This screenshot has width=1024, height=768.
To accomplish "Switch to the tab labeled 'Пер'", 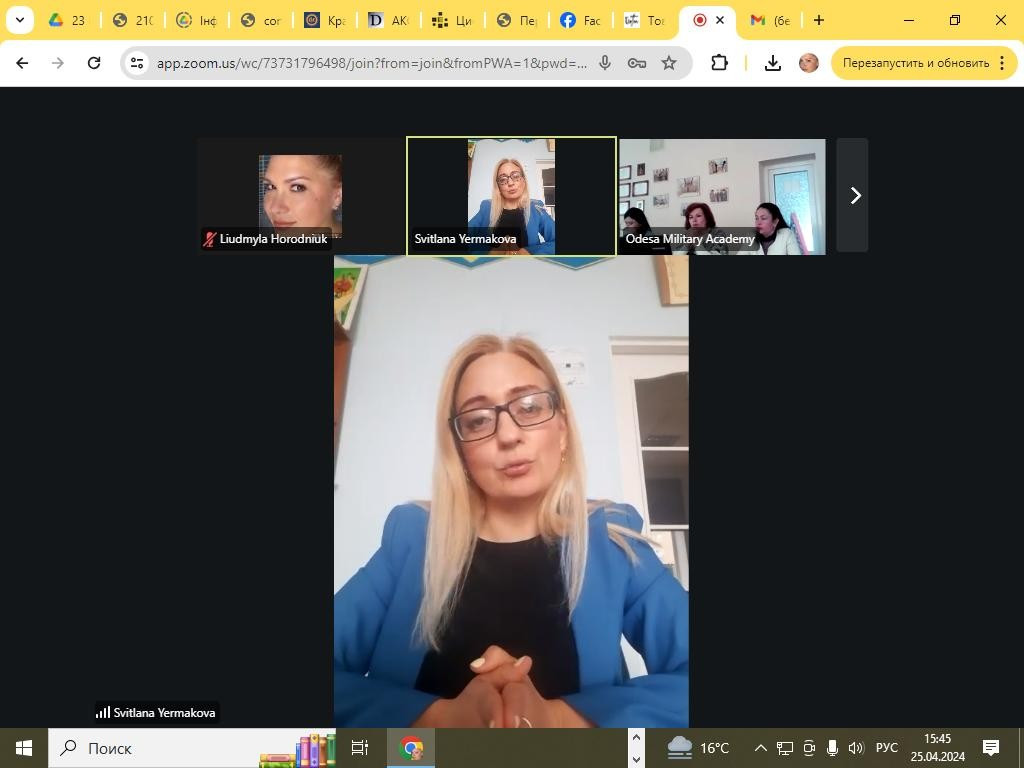I will pos(517,20).
